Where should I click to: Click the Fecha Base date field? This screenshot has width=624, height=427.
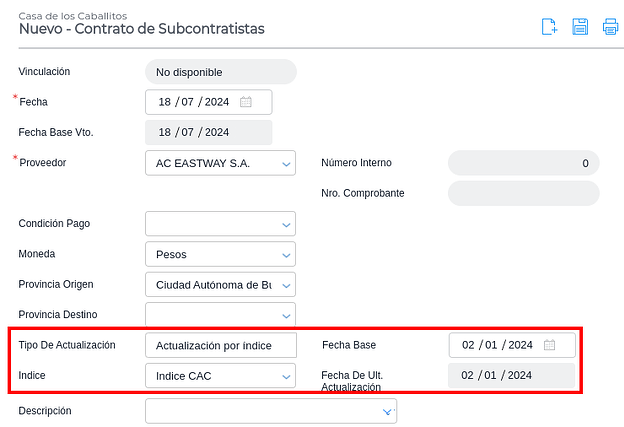pos(497,345)
